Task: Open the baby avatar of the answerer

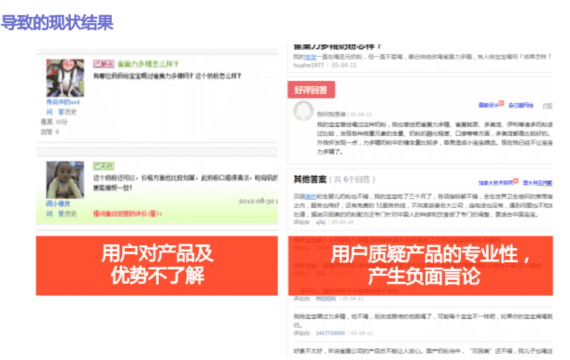Action: pos(65,180)
